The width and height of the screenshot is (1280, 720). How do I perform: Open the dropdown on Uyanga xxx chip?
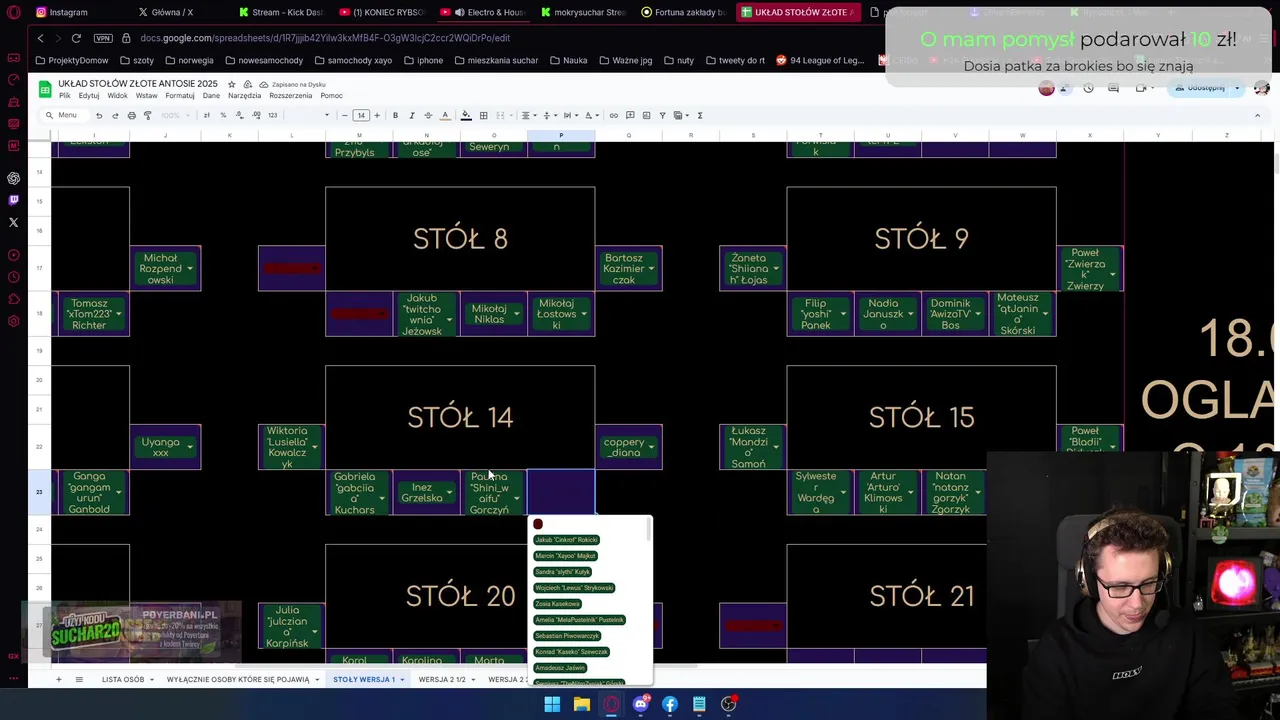[191, 447]
